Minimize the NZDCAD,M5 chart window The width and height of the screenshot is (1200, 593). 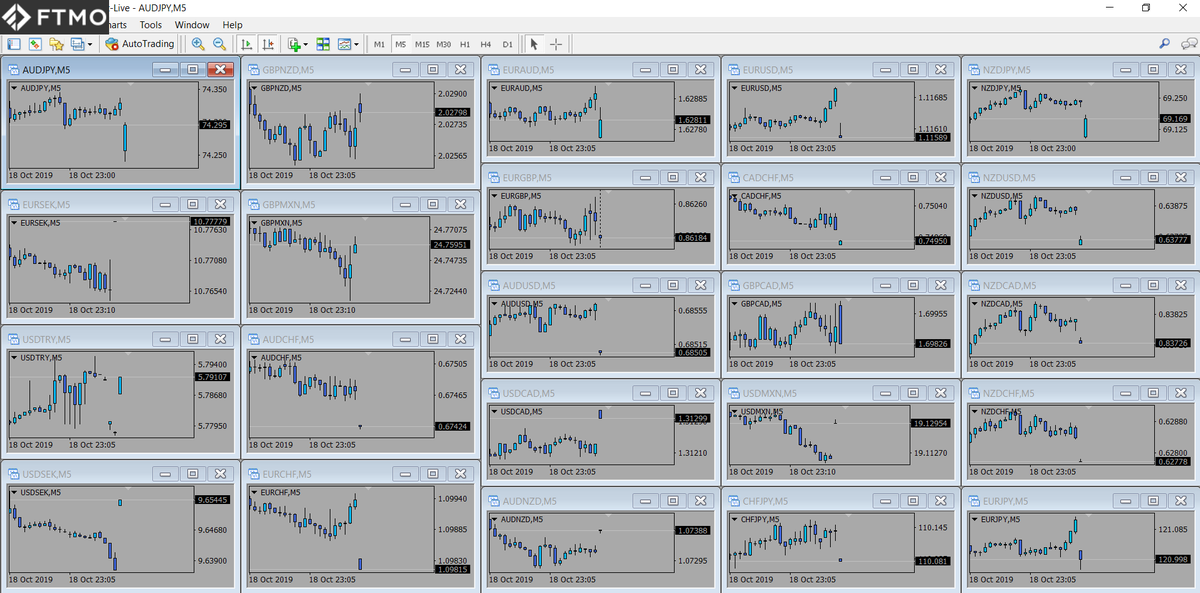coord(1125,285)
